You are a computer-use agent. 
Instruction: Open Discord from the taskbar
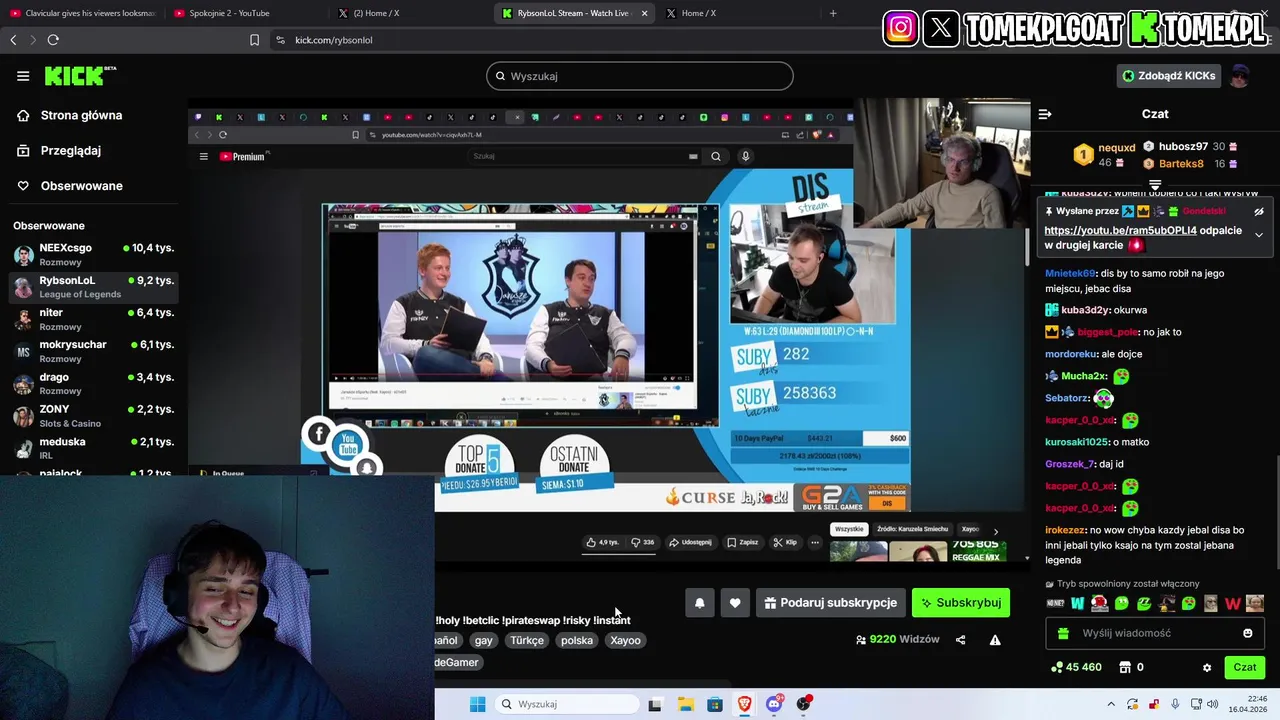tap(774, 704)
